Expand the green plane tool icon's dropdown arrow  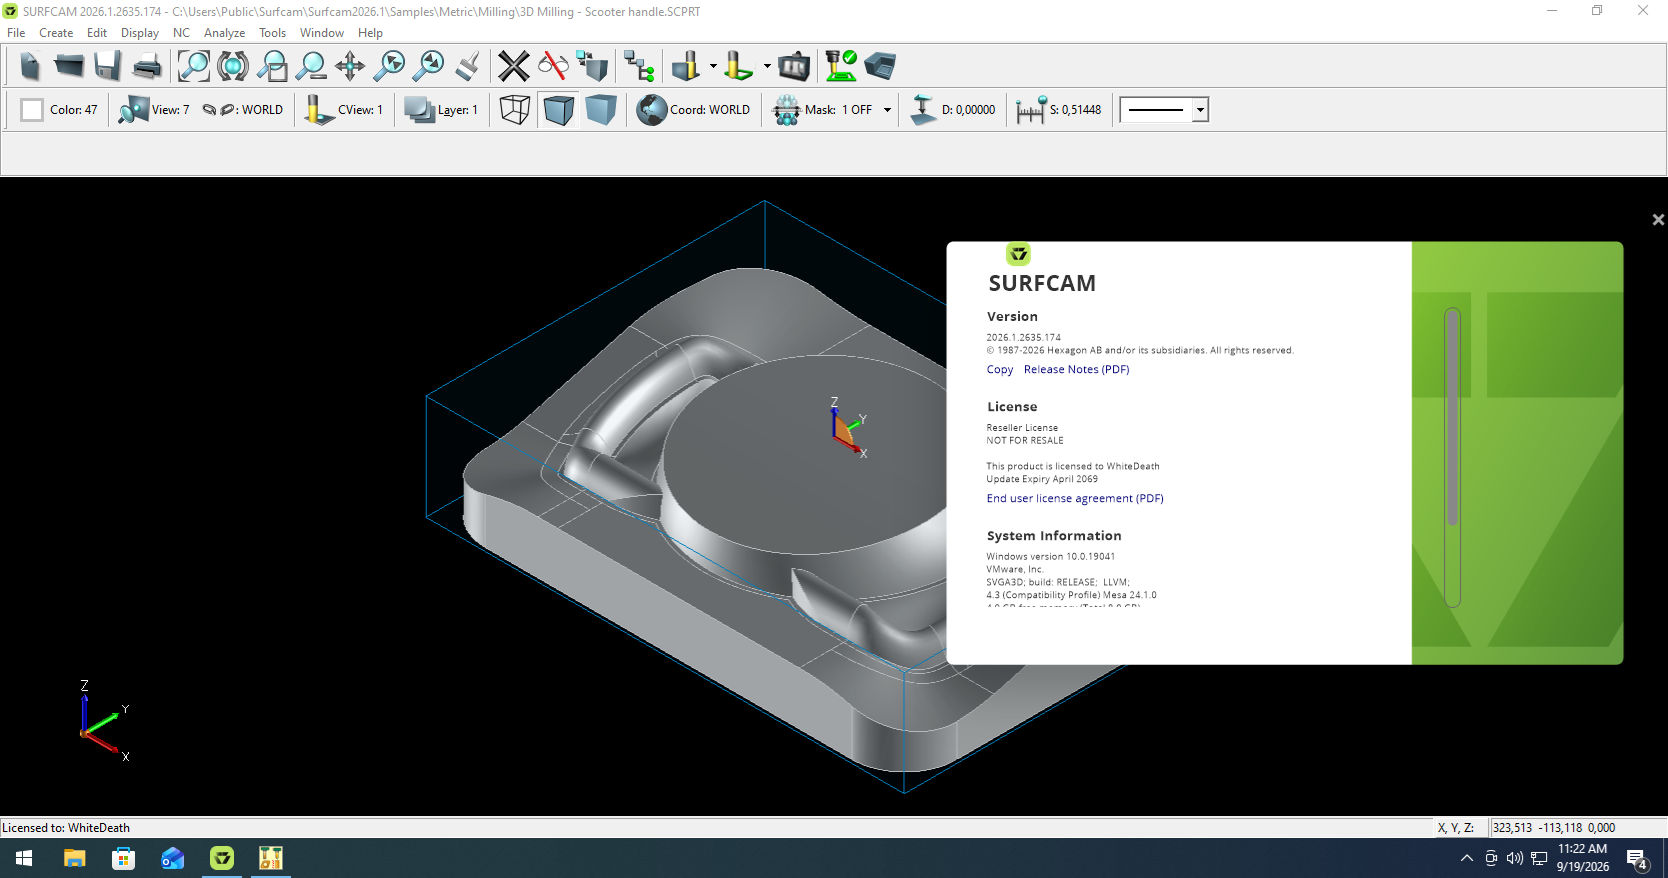767,67
